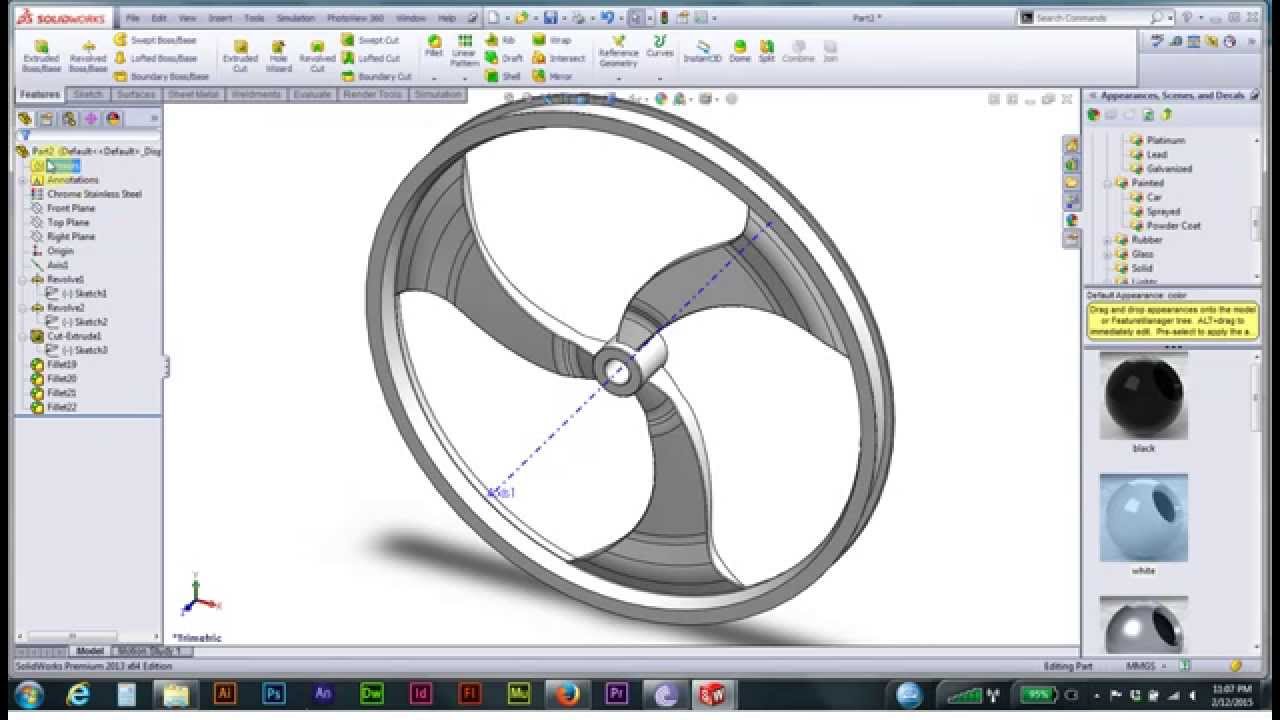Select the Extruded Boss/Base tool
The height and width of the screenshot is (720, 1280).
click(41, 56)
